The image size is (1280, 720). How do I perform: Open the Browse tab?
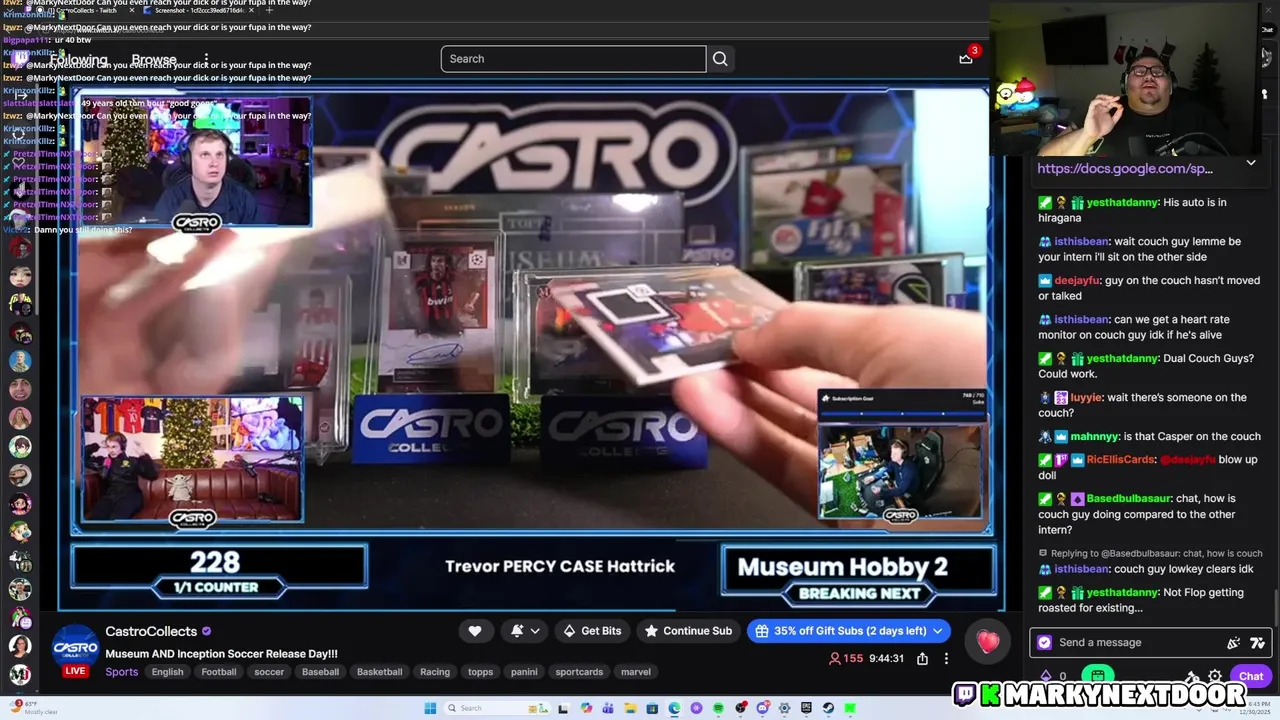pos(154,60)
